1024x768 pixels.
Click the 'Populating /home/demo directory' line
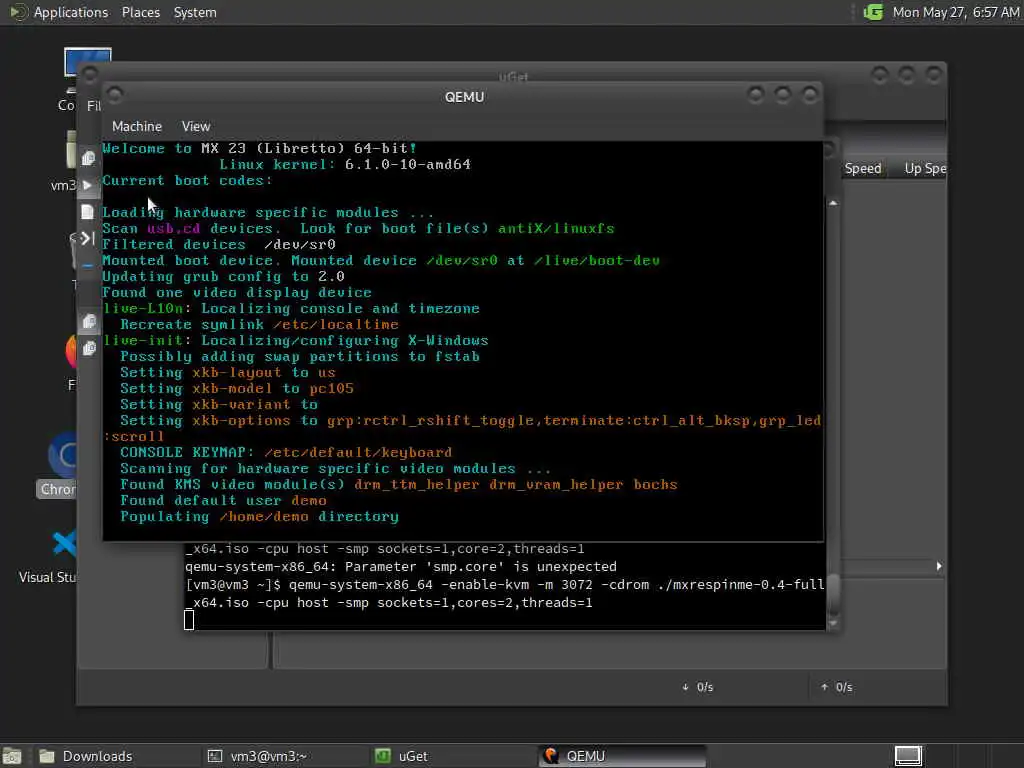pos(259,517)
